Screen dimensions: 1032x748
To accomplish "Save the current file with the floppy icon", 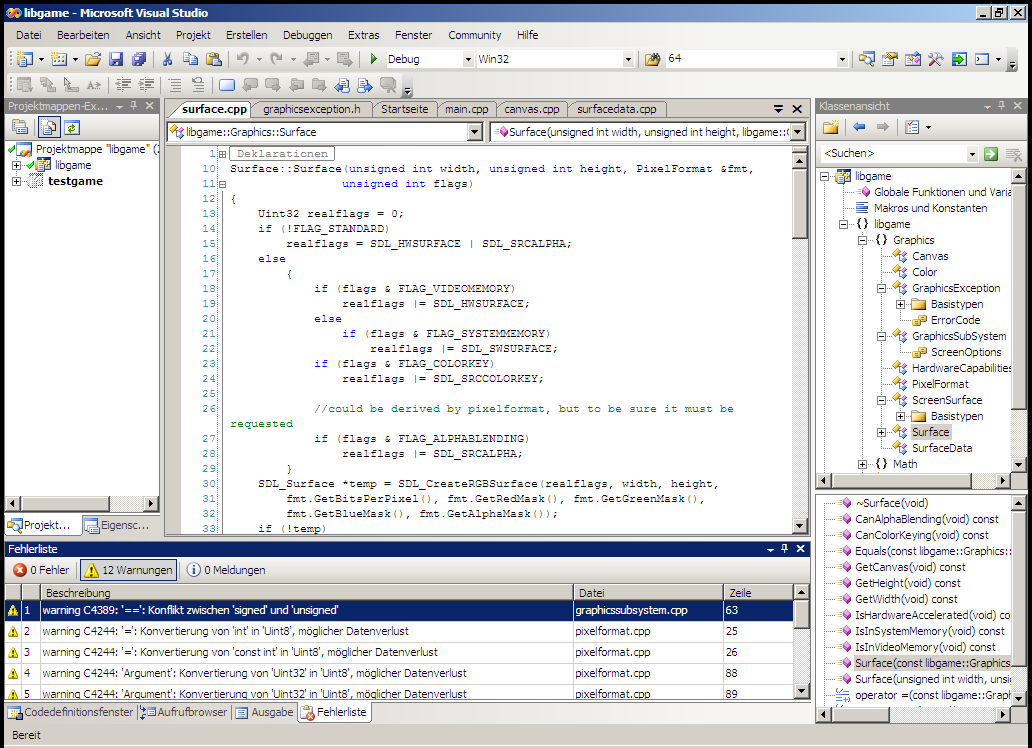I will [x=116, y=59].
